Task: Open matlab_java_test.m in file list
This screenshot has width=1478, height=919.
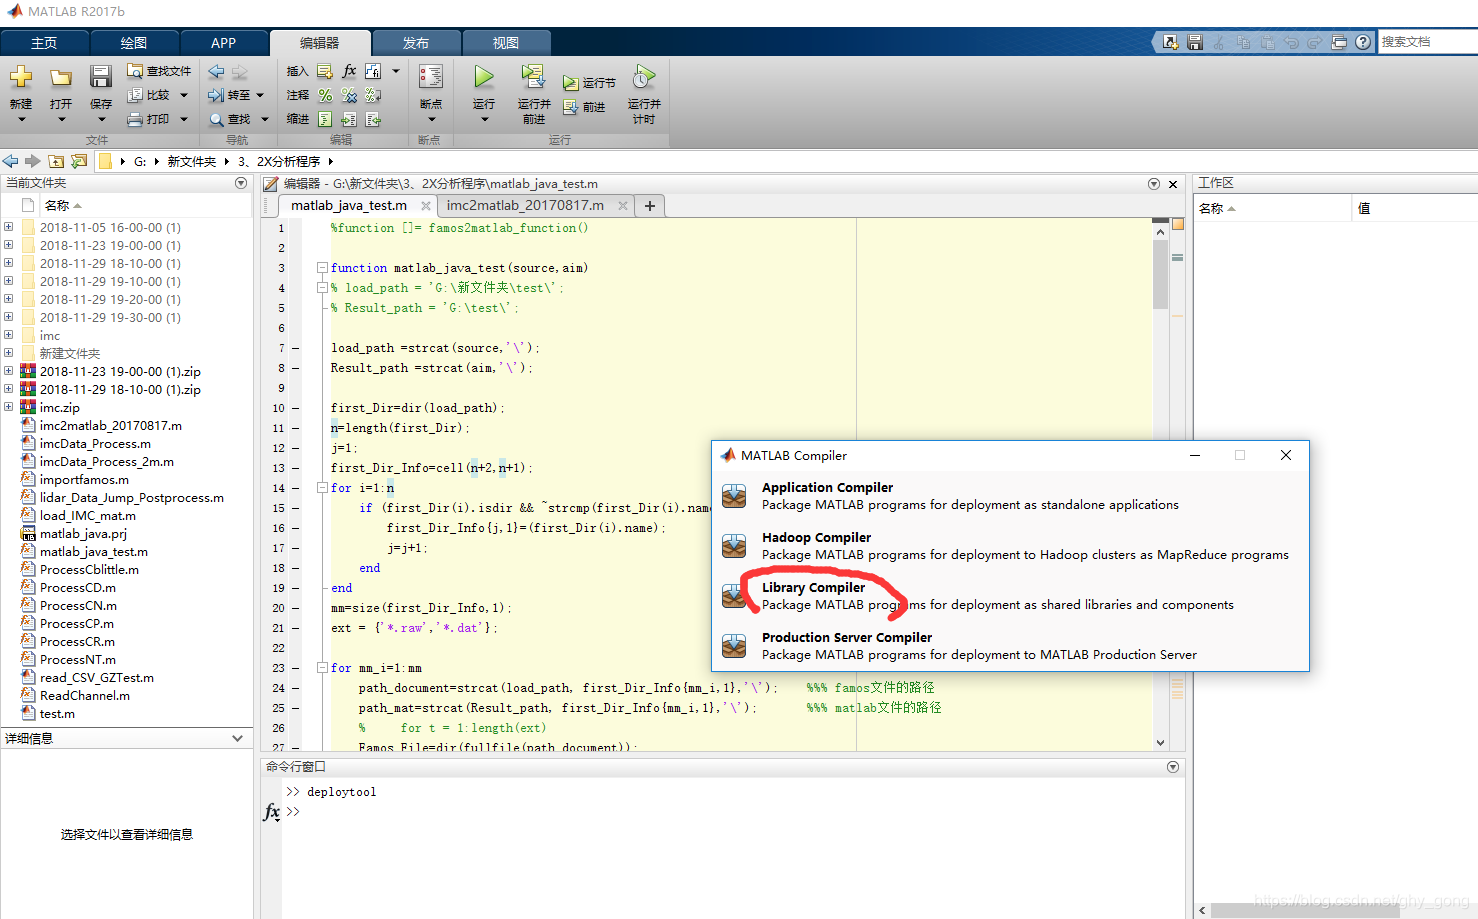Action: tap(94, 552)
